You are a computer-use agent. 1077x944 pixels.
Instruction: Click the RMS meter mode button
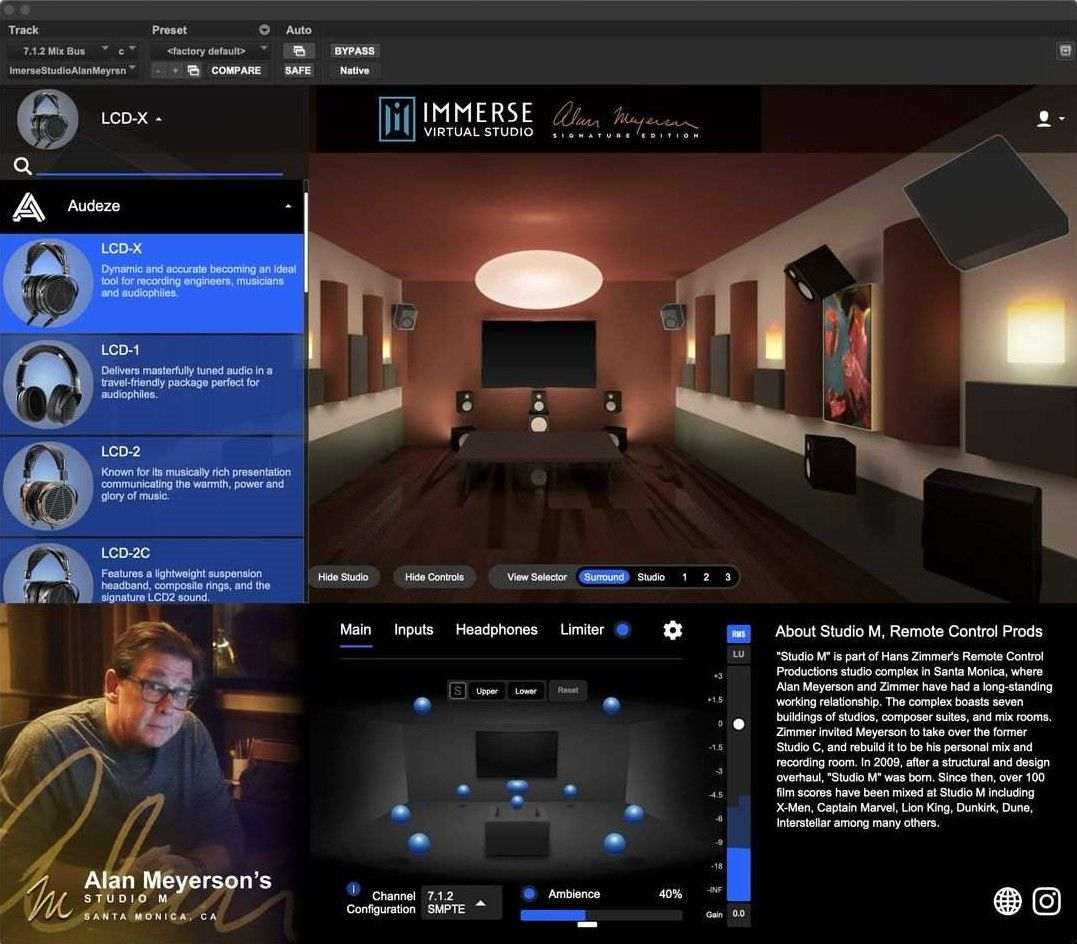[738, 633]
